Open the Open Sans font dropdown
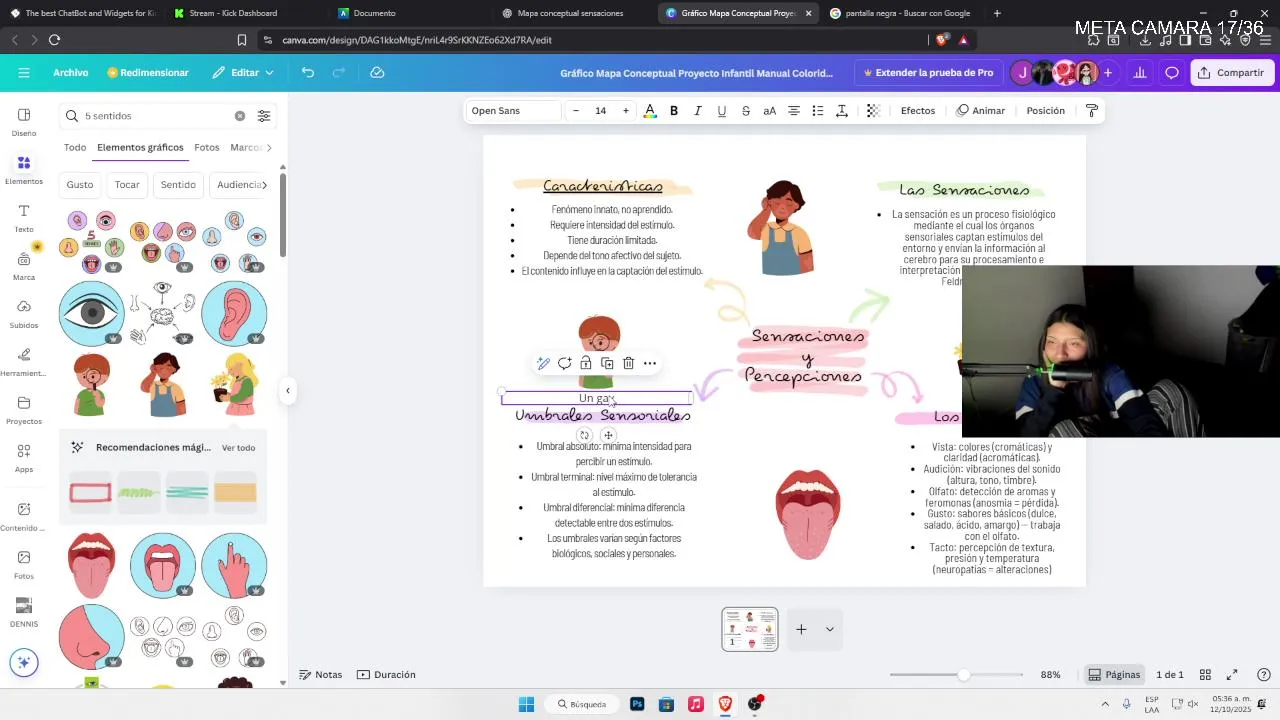Image resolution: width=1280 pixels, height=720 pixels. pos(514,111)
